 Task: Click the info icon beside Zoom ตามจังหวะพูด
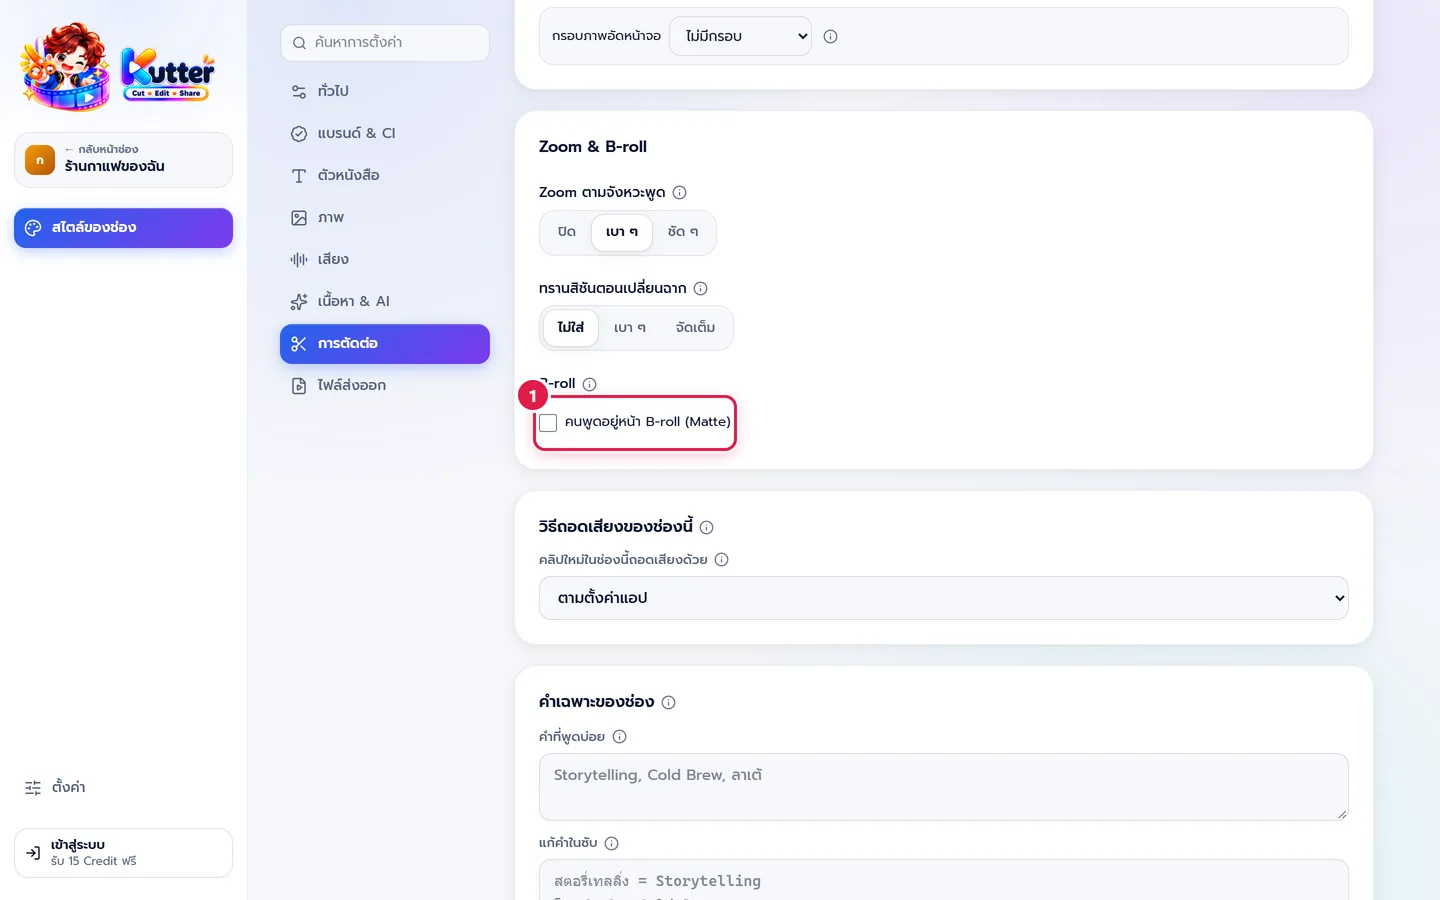[679, 193]
